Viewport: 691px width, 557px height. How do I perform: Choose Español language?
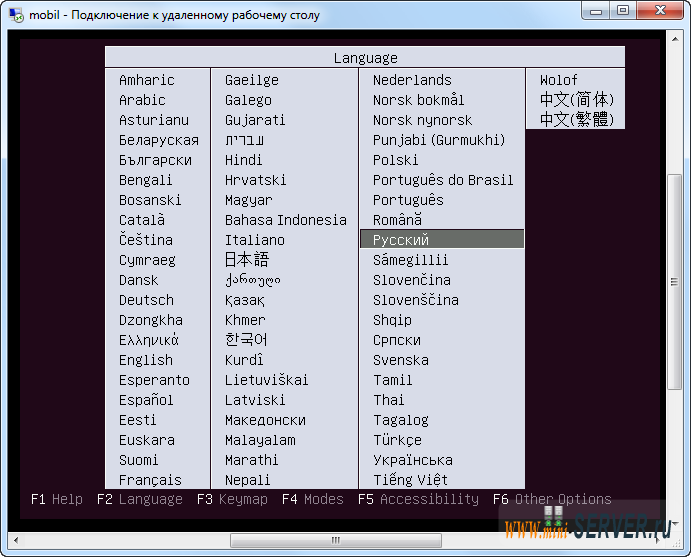(x=146, y=400)
